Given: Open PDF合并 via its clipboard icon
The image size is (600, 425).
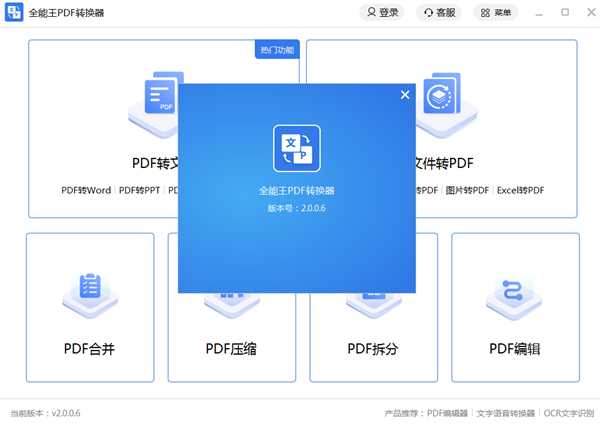Looking at the screenshot, I should coord(90,289).
